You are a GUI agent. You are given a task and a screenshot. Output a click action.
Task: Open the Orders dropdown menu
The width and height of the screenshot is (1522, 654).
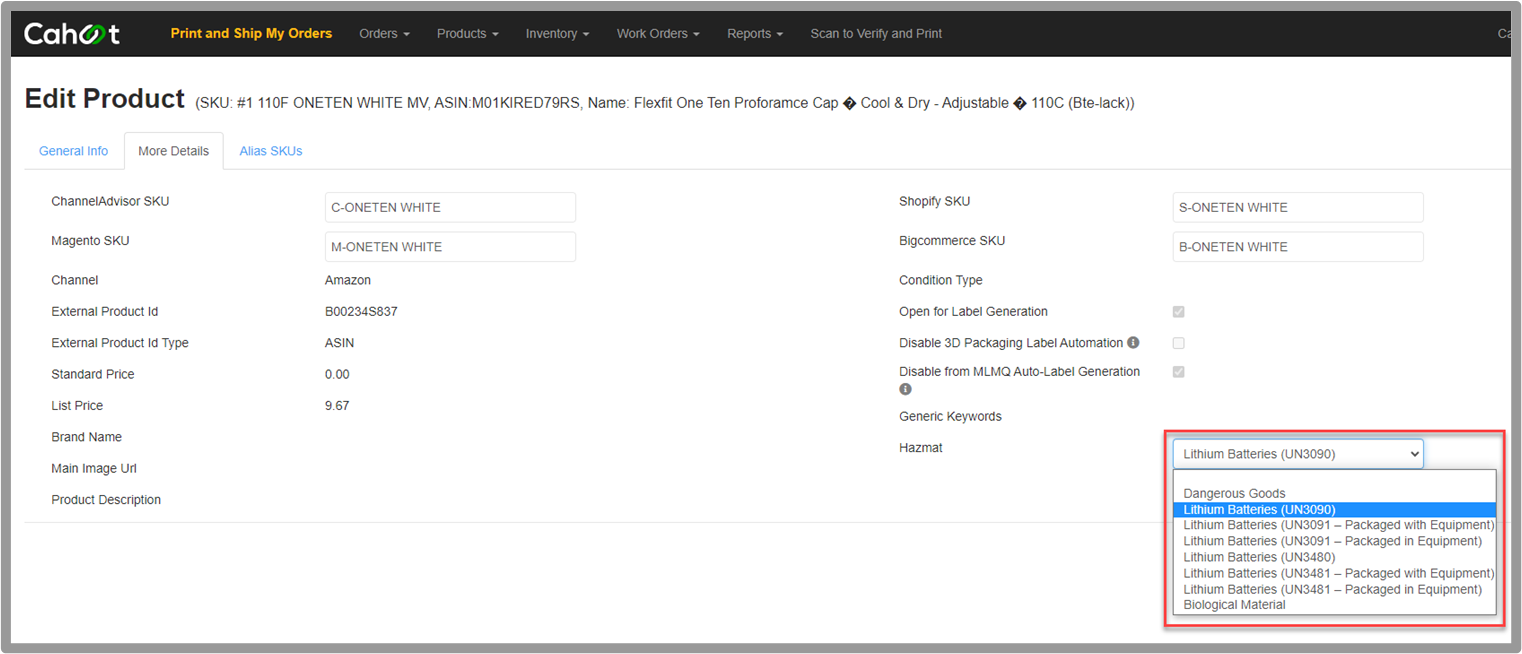385,33
